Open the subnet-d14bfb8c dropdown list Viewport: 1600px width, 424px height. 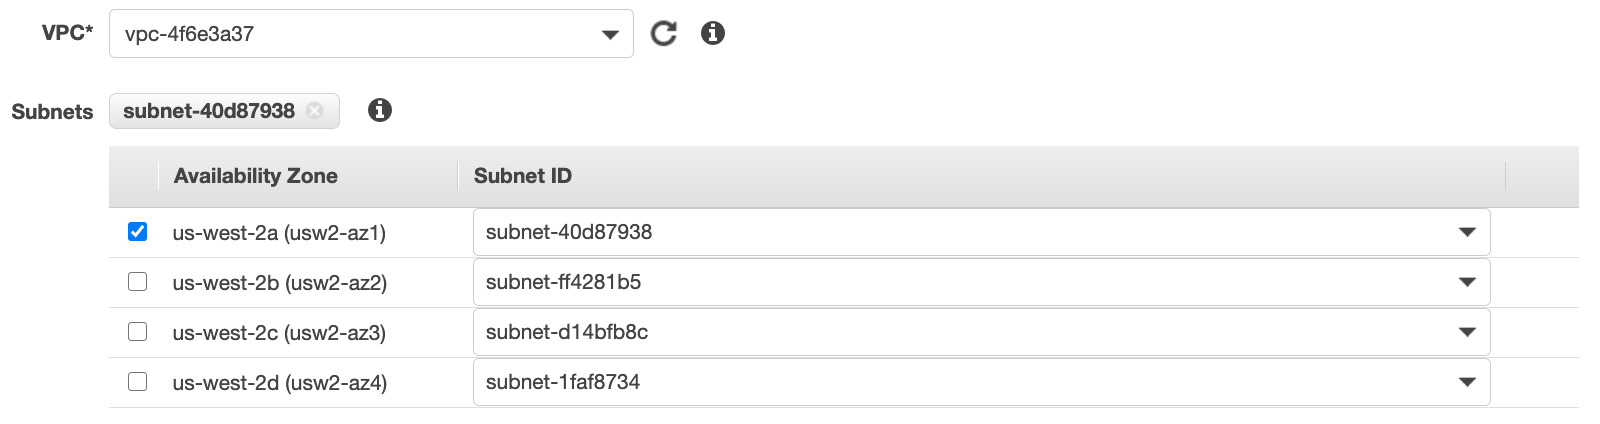[x=981, y=332]
